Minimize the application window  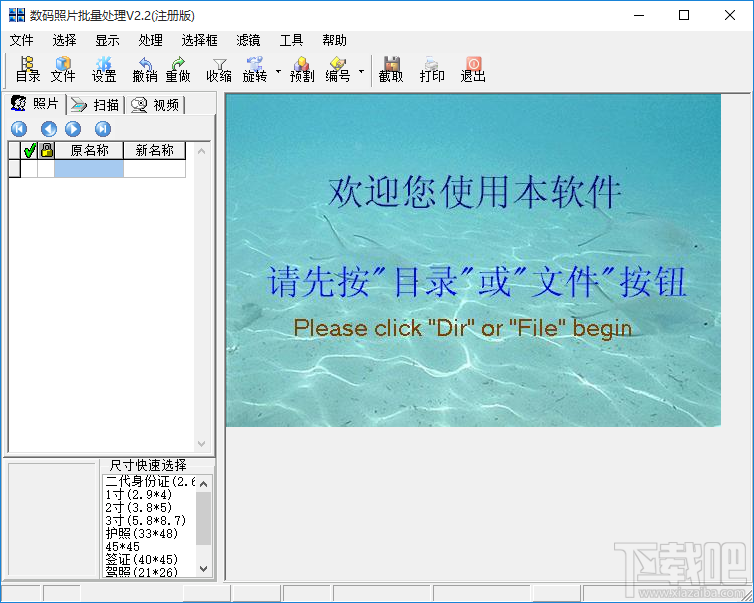click(639, 15)
